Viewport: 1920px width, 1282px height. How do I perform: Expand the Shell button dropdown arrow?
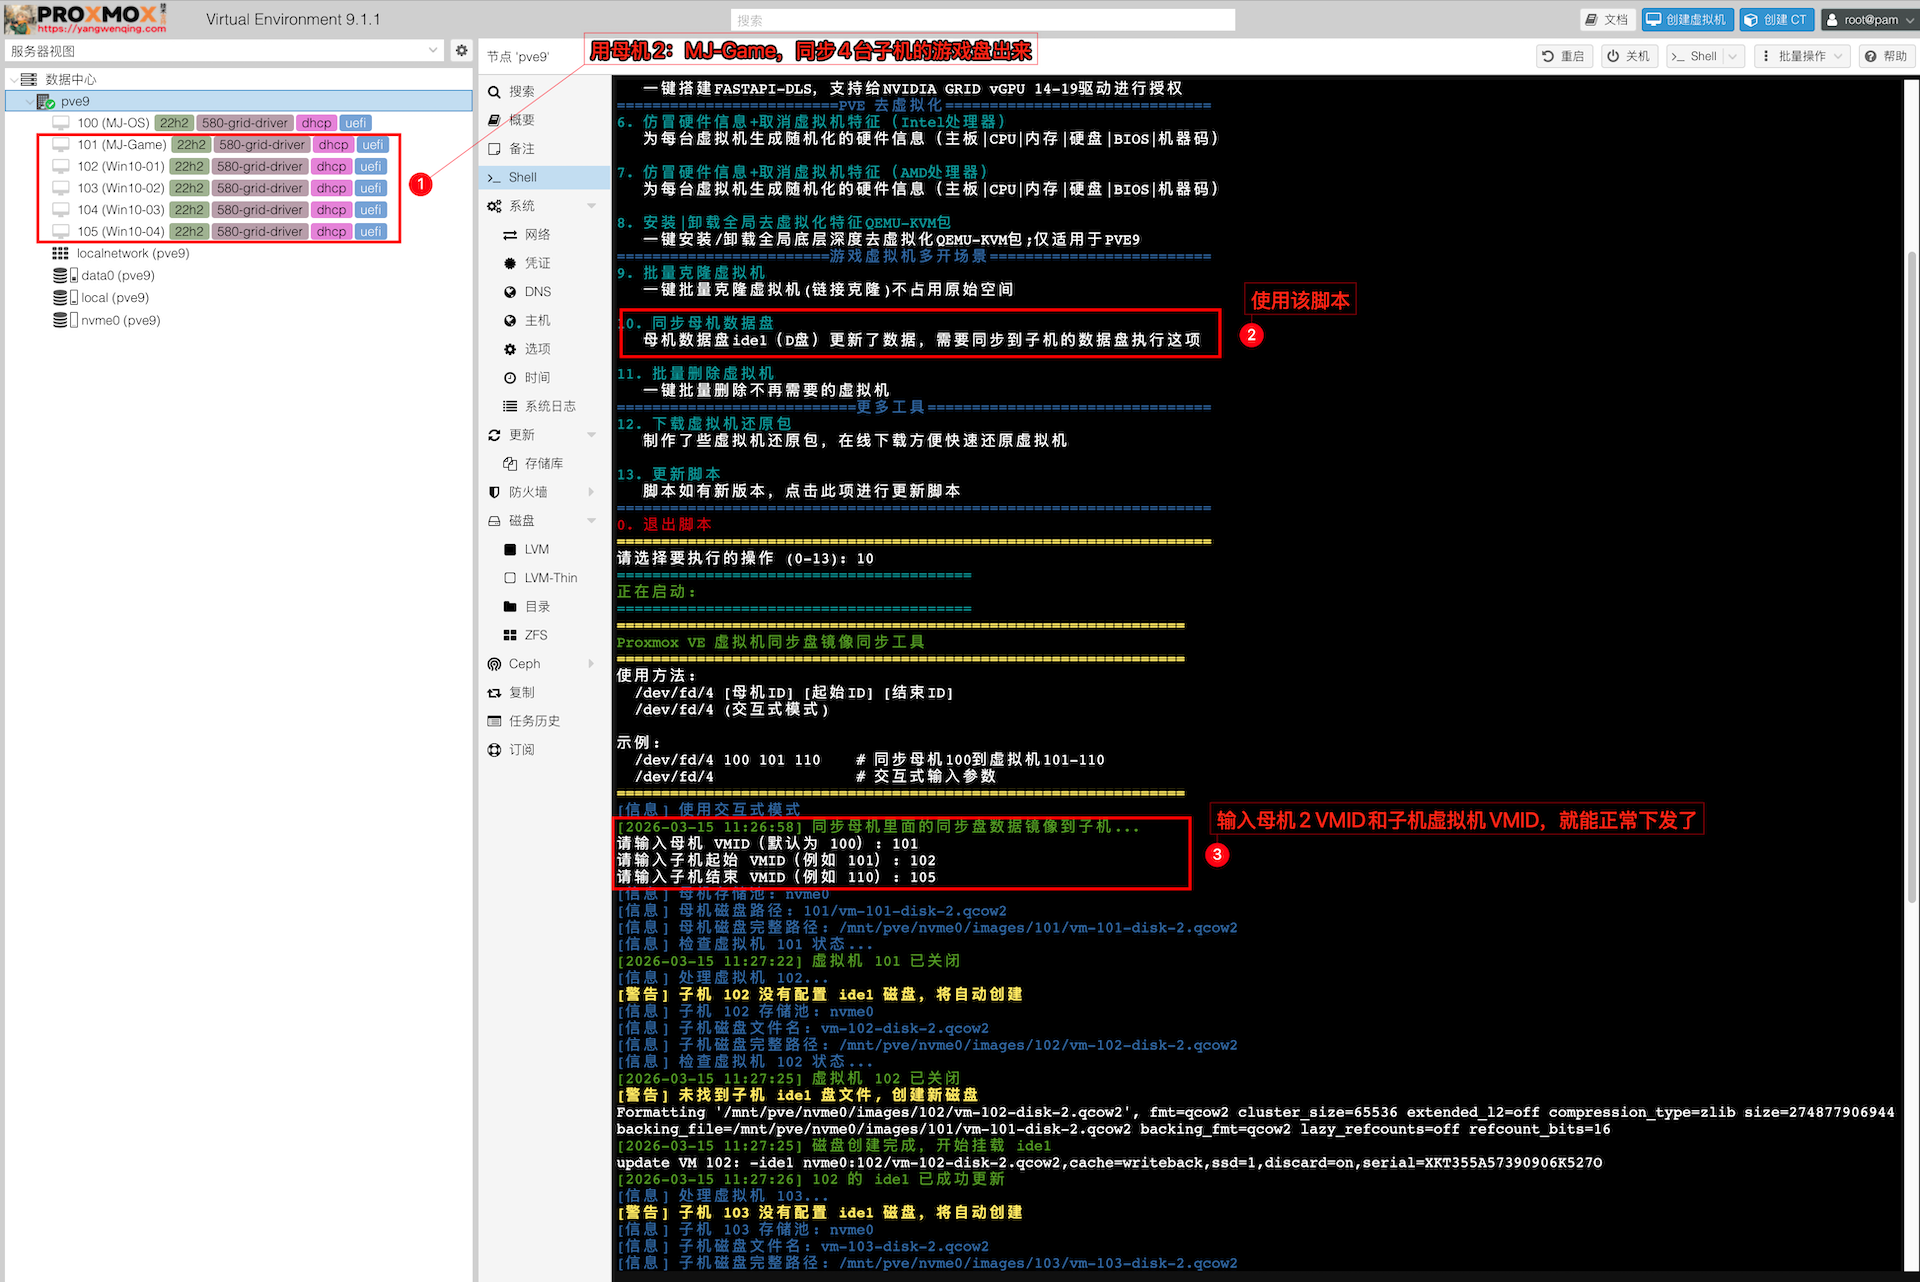click(1733, 56)
